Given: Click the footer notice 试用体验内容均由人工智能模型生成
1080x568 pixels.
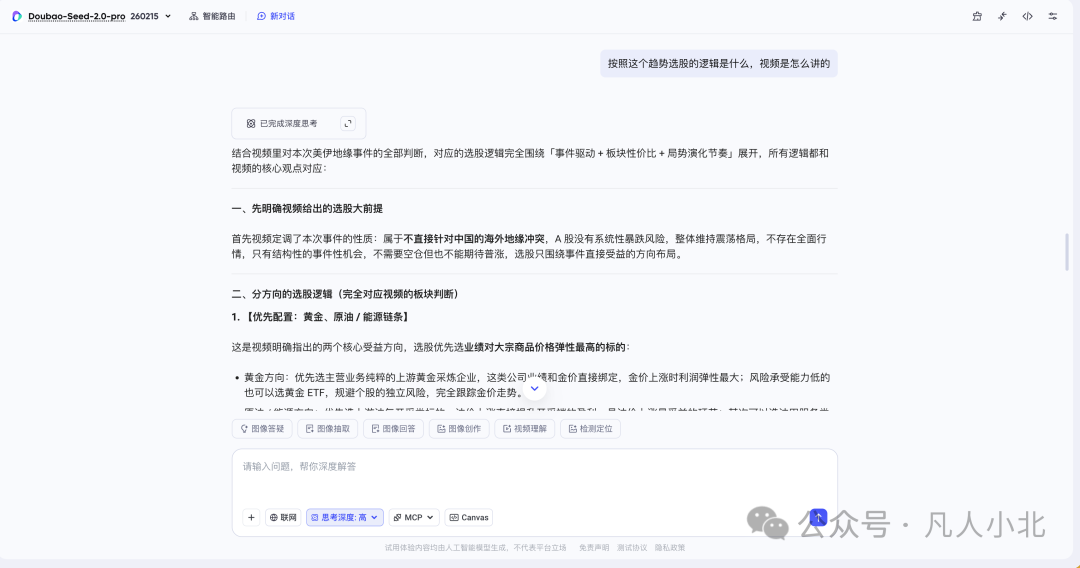Looking at the screenshot, I should pos(475,547).
